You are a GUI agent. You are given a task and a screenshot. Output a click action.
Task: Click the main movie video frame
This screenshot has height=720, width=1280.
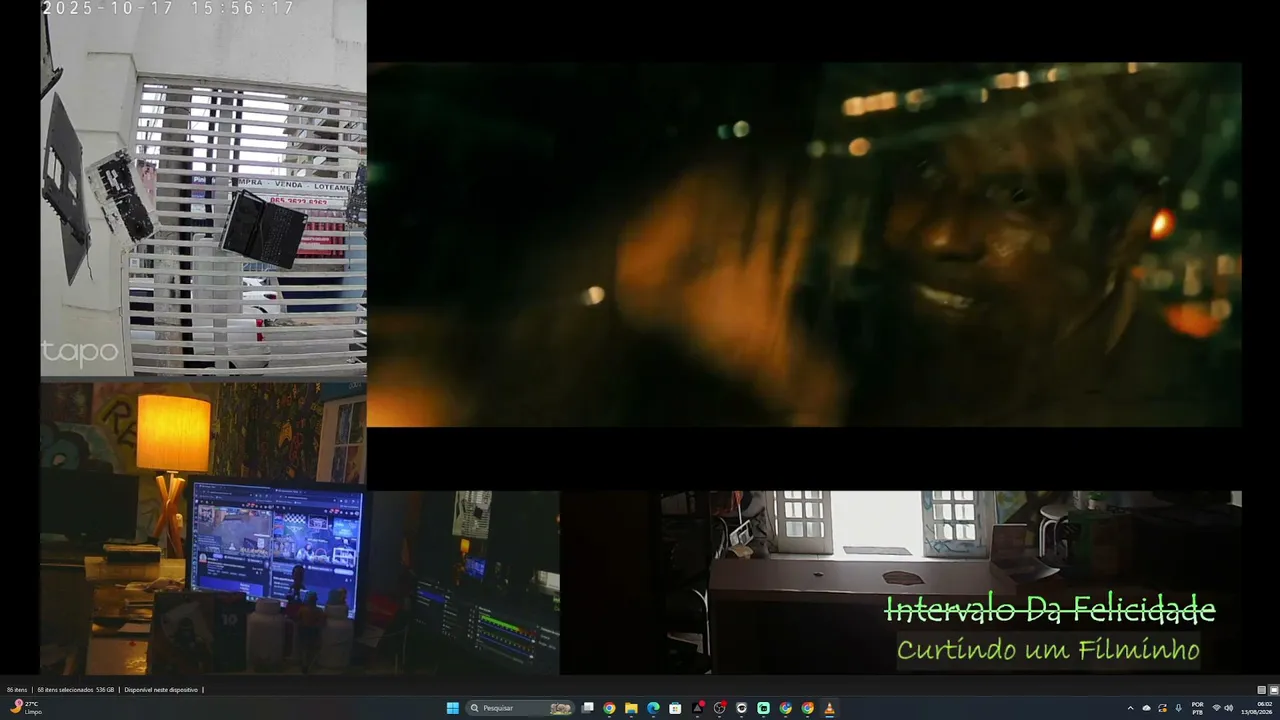[805, 245]
